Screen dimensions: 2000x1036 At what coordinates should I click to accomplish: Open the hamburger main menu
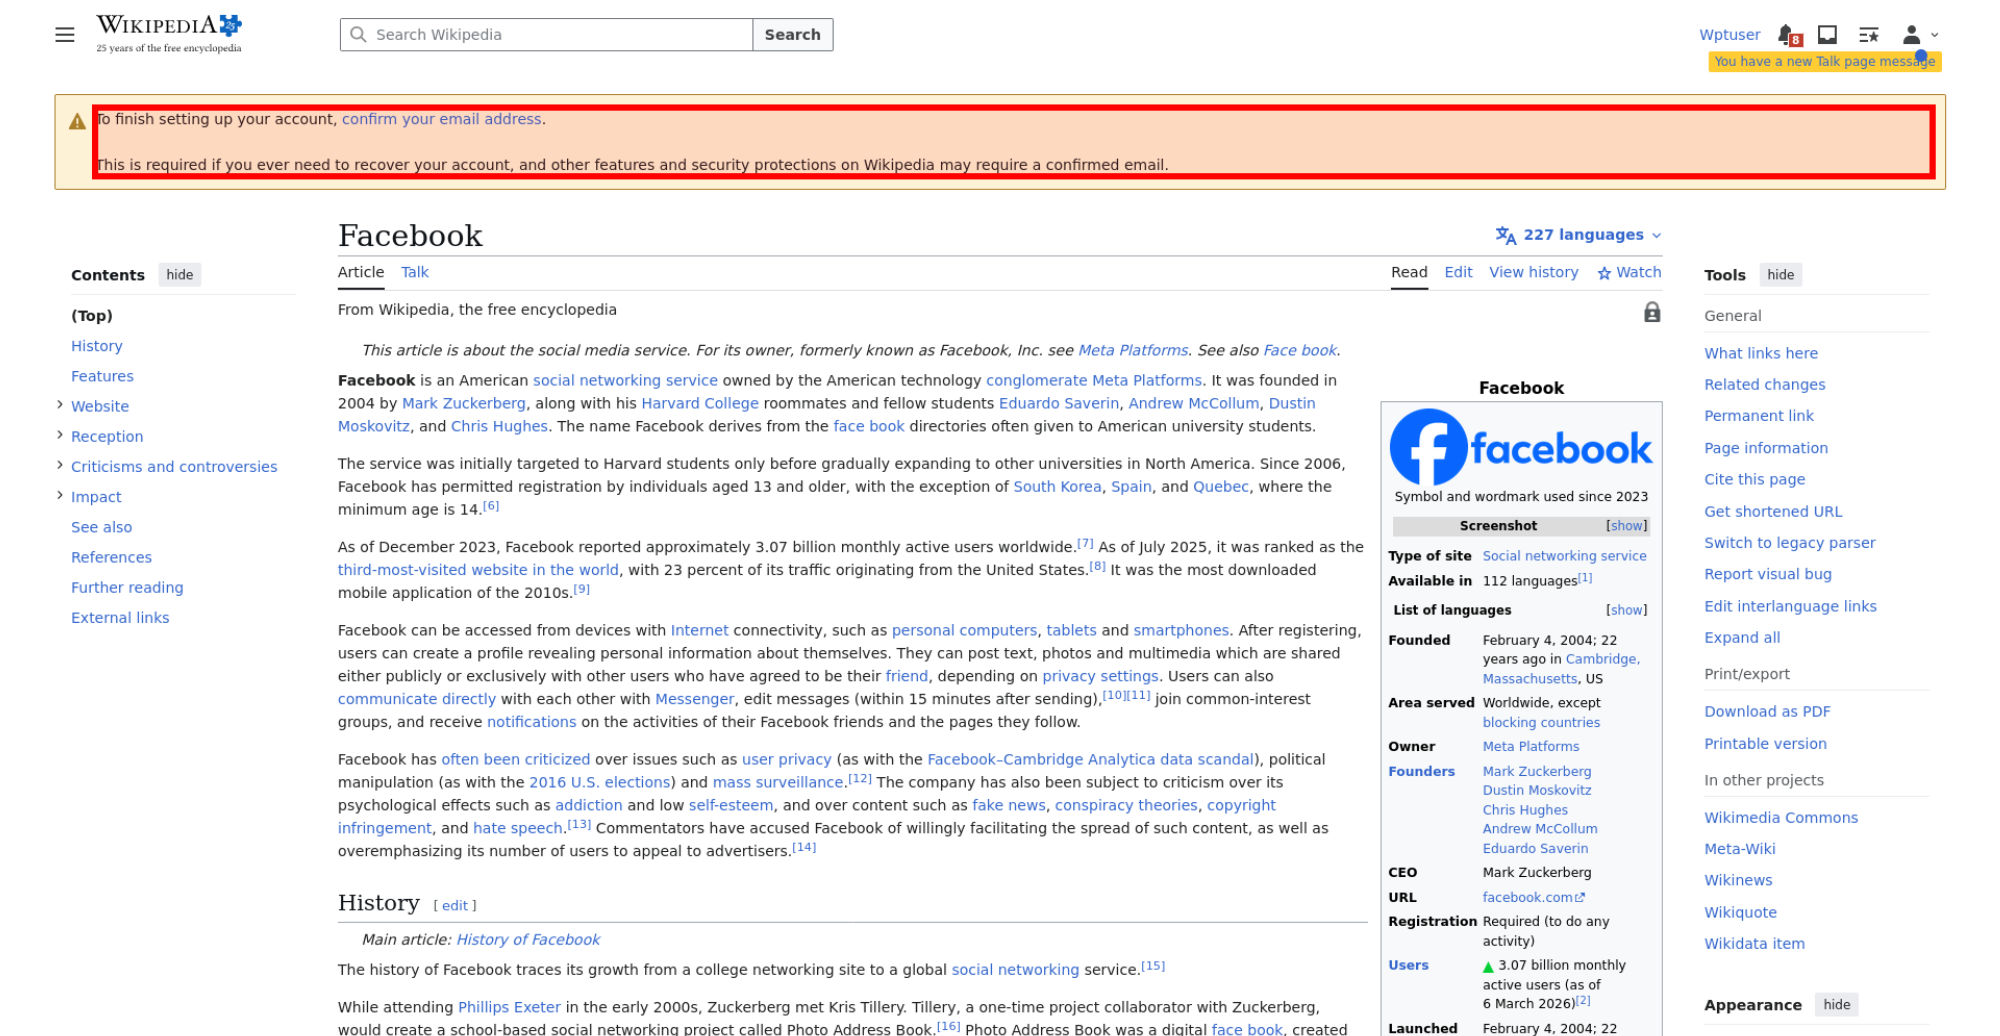pyautogui.click(x=65, y=35)
